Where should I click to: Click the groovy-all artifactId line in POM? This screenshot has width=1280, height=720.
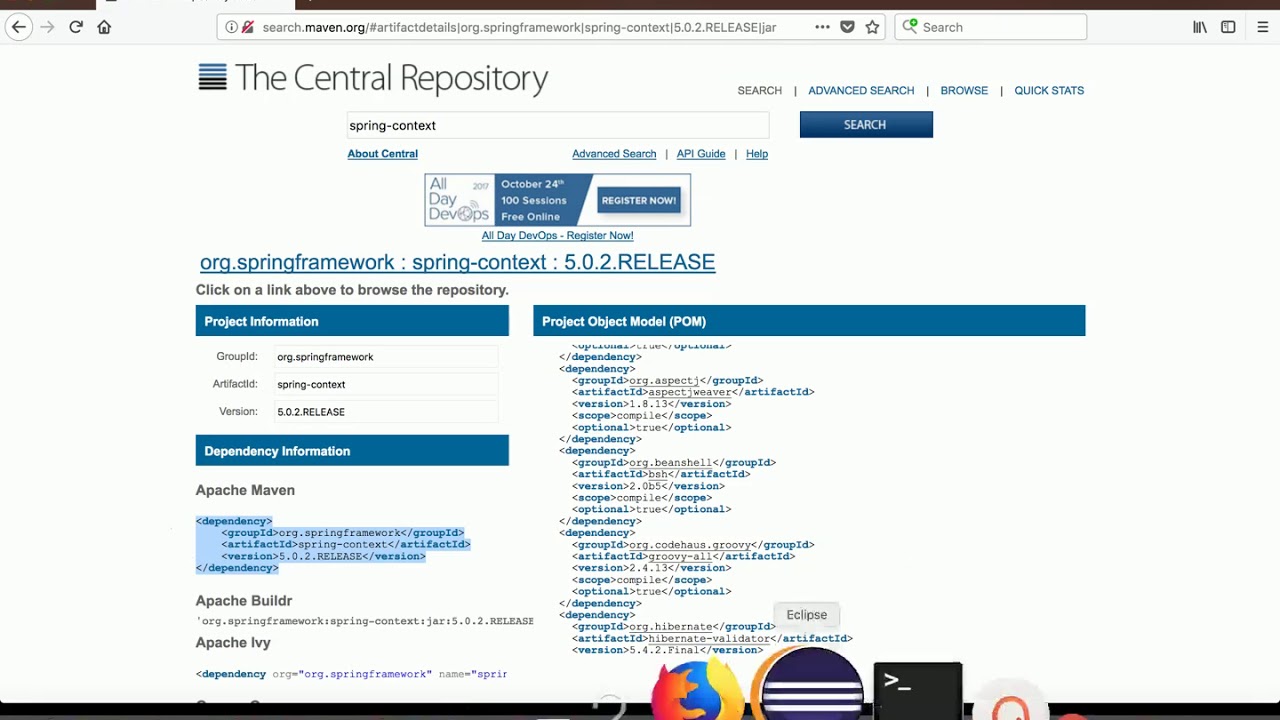tap(683, 556)
